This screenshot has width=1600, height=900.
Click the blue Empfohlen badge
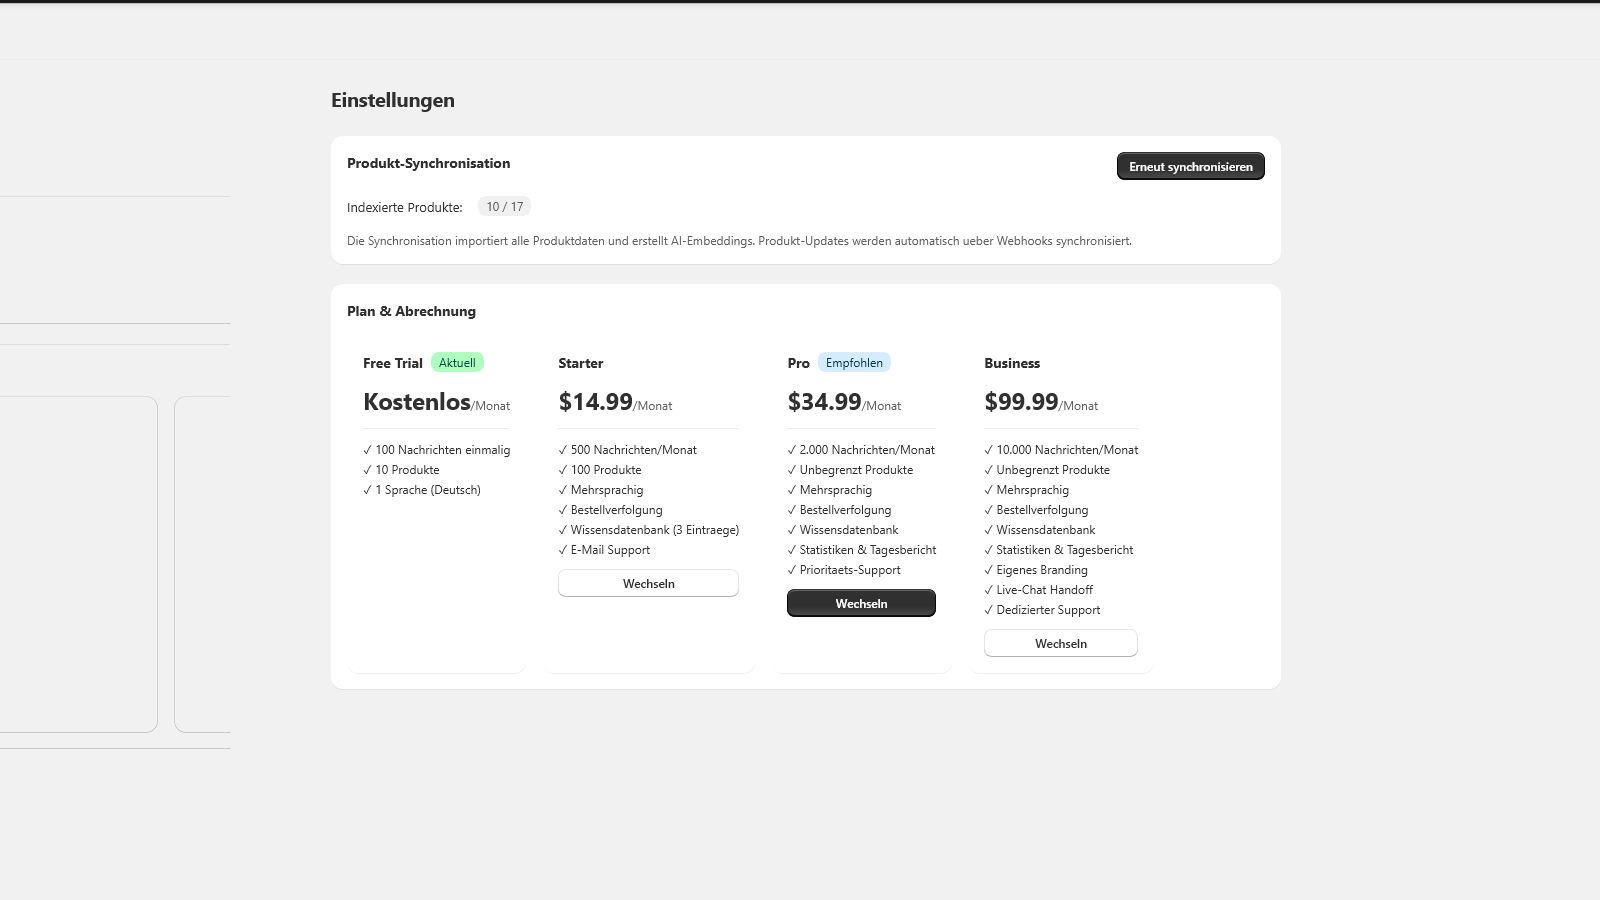point(854,362)
